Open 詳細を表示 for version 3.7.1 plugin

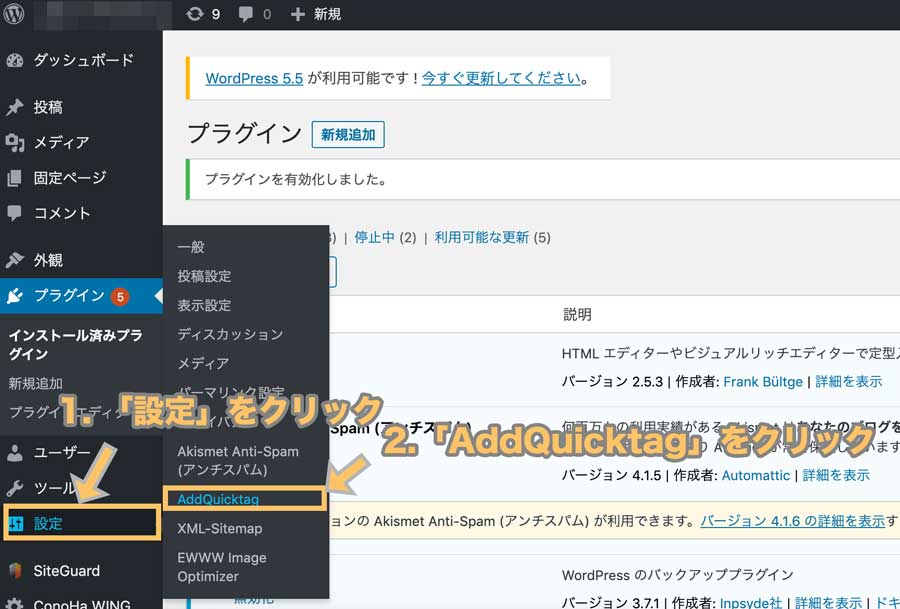[828, 602]
